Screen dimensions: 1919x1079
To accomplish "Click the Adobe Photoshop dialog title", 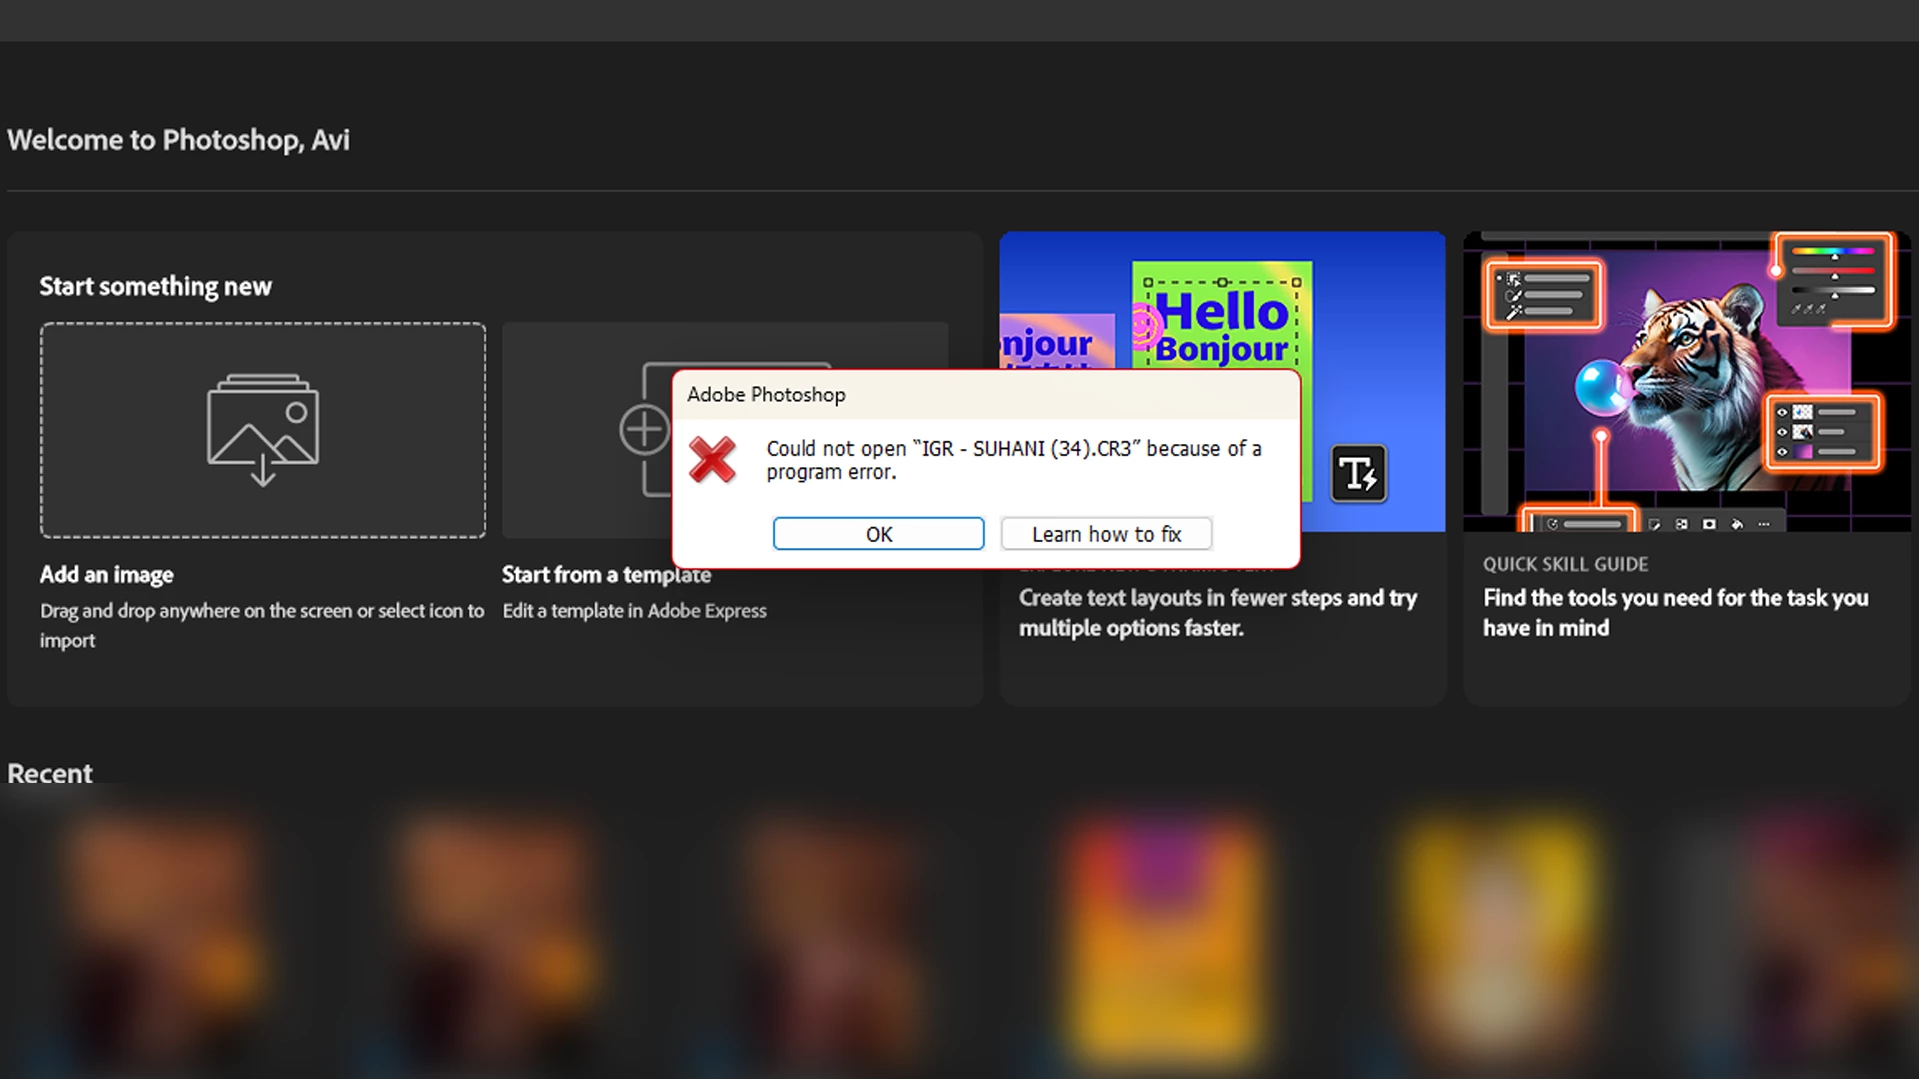I will [x=766, y=394].
